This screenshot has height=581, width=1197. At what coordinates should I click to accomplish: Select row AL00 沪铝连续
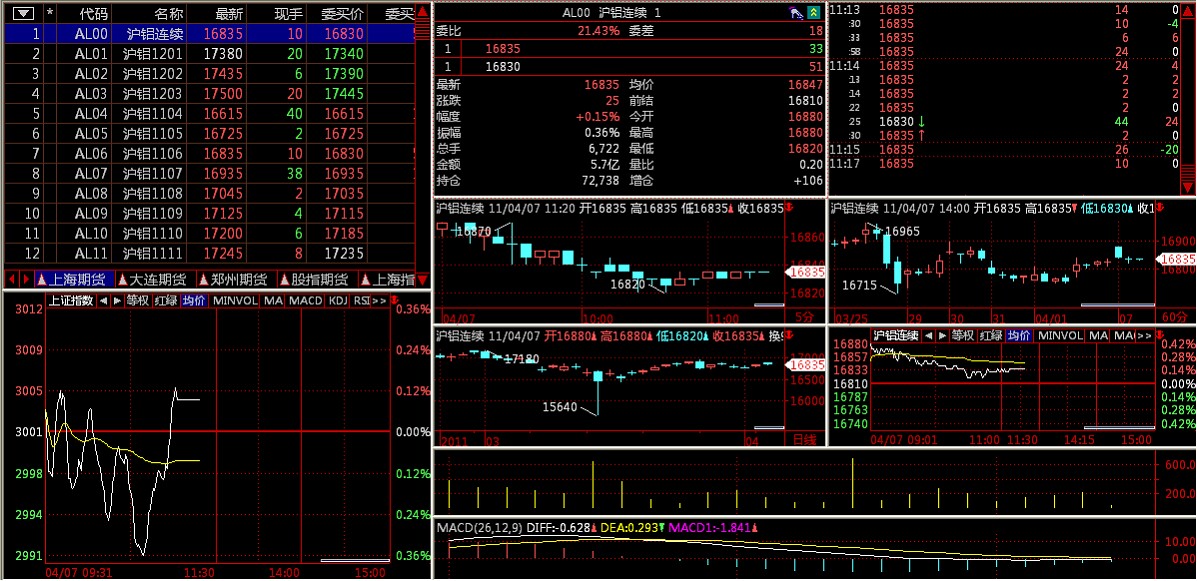[209, 34]
